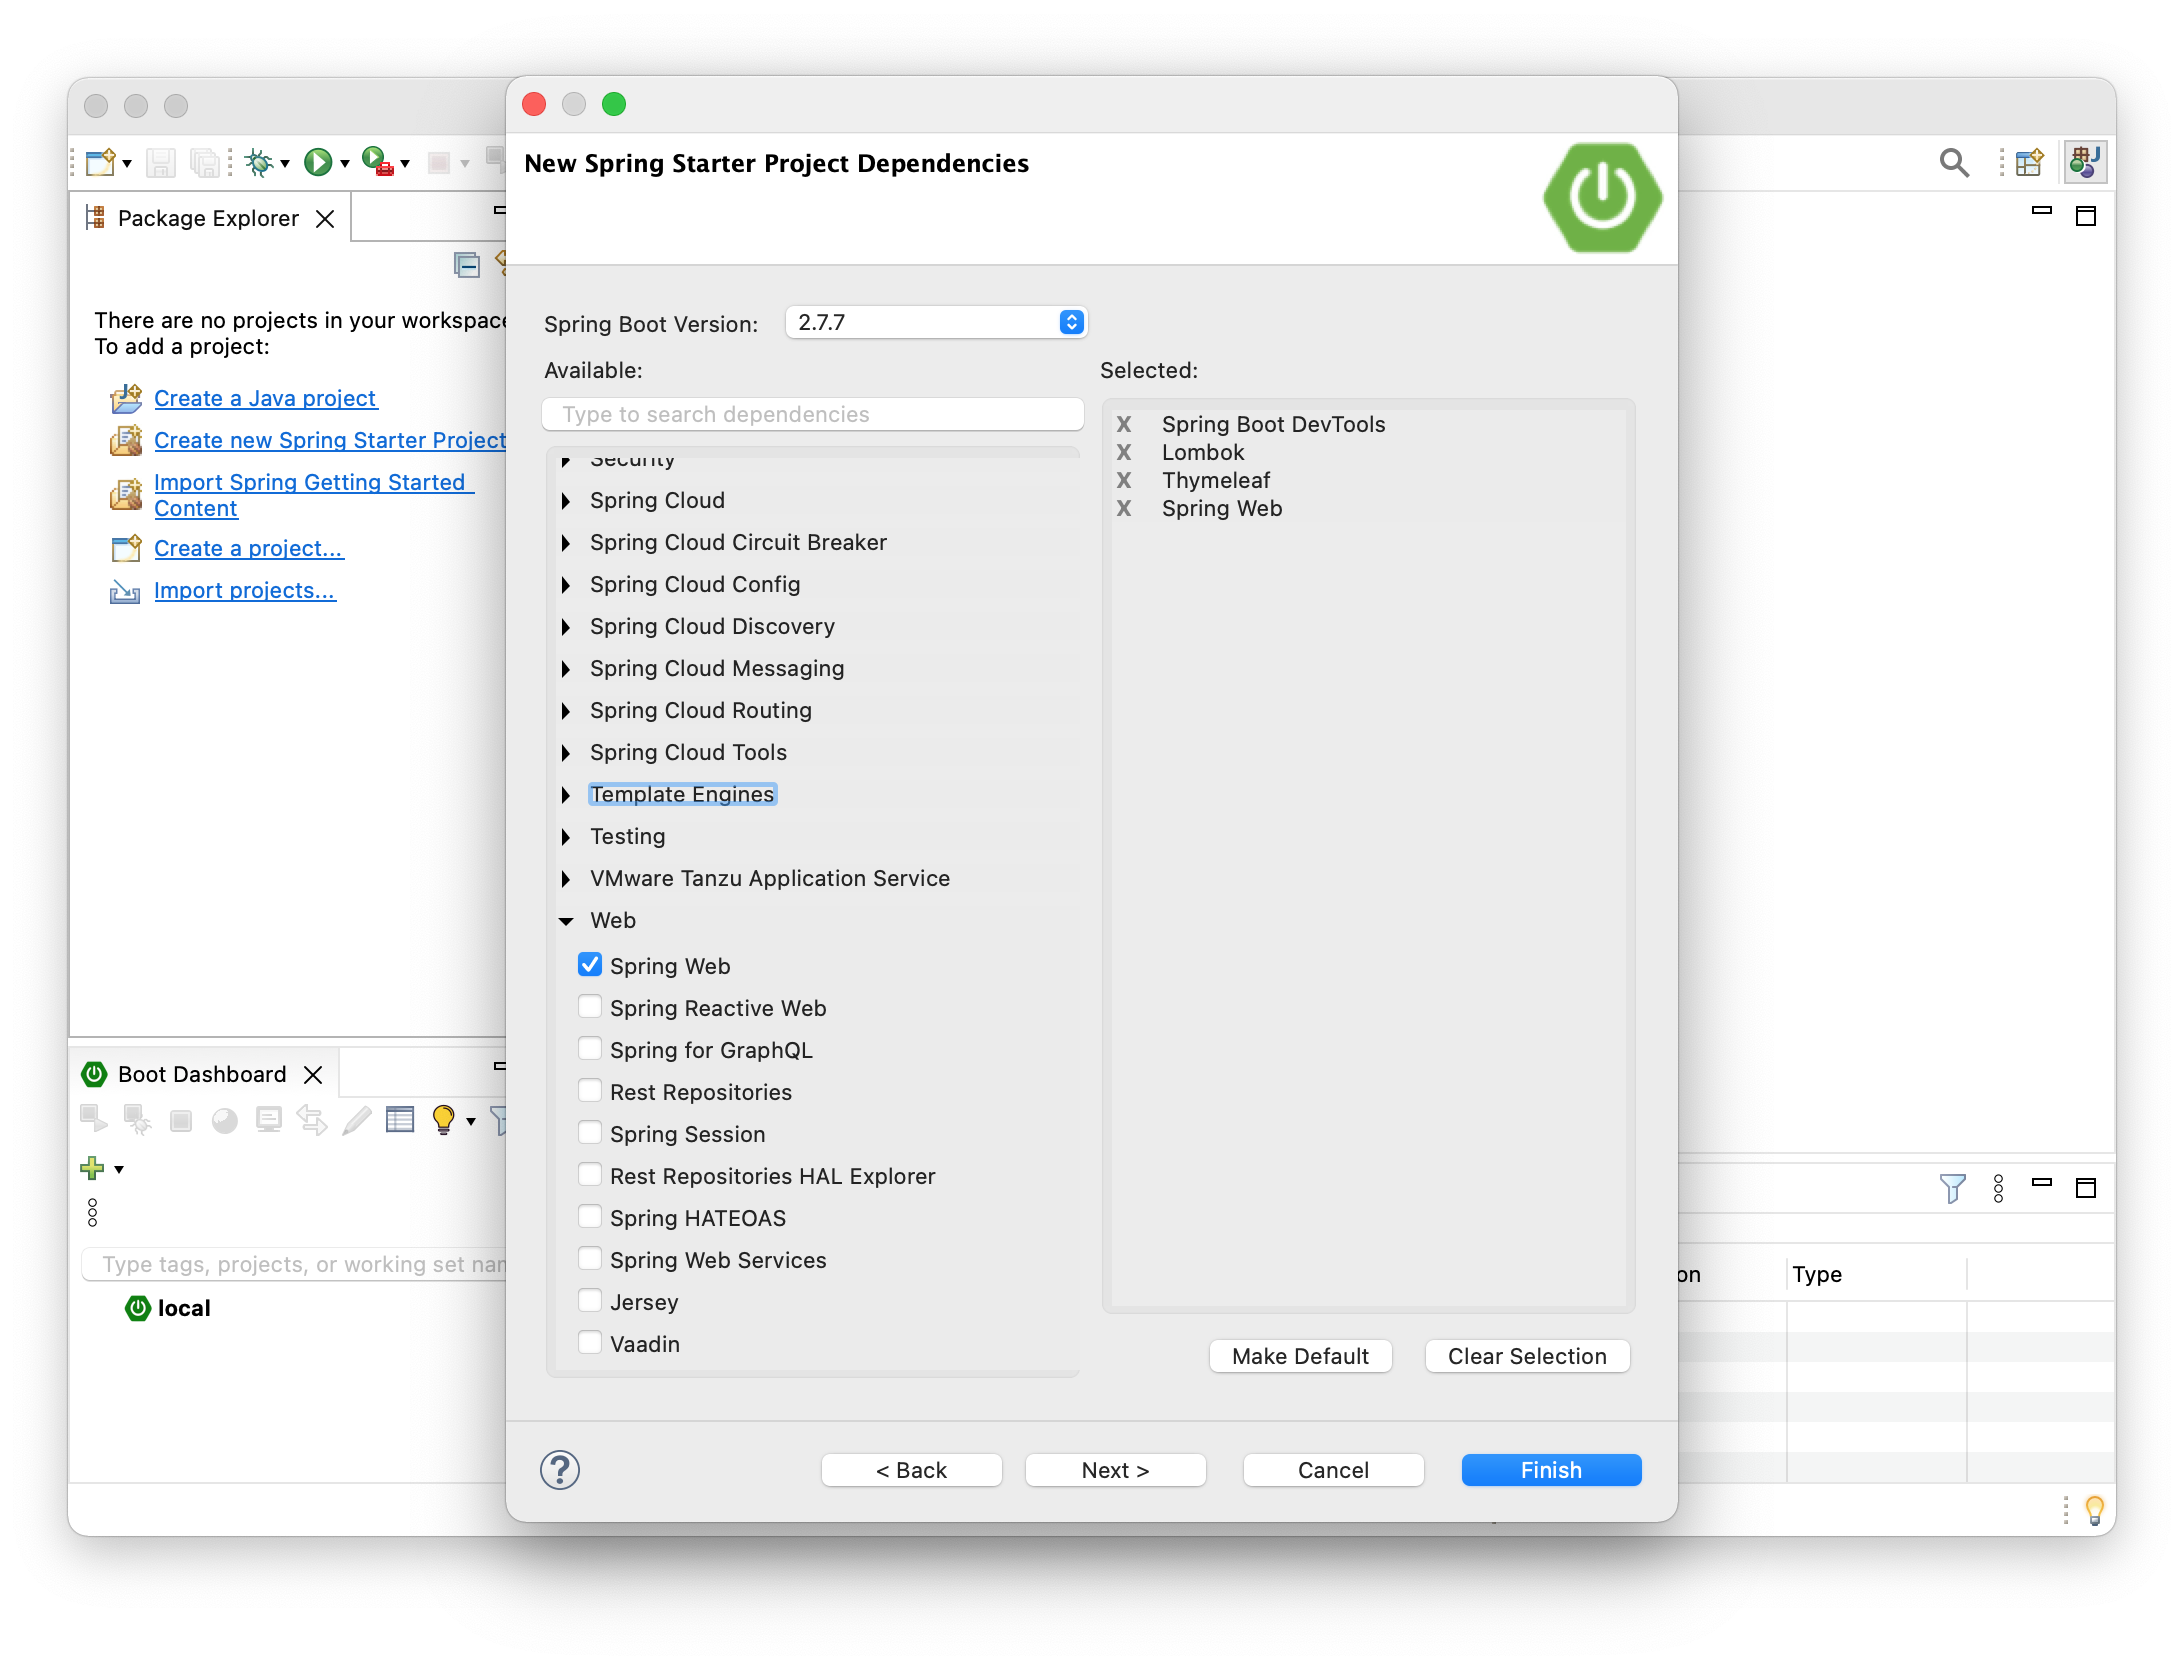Click the Finish button

tap(1551, 1470)
